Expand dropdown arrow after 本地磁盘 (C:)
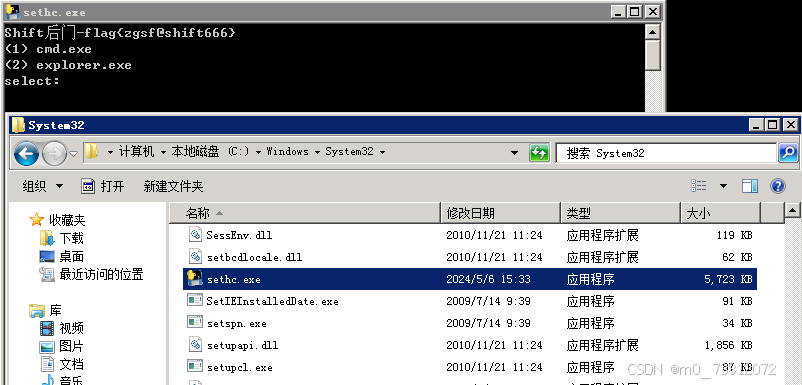Viewport: 802px width, 385px height. pos(258,152)
